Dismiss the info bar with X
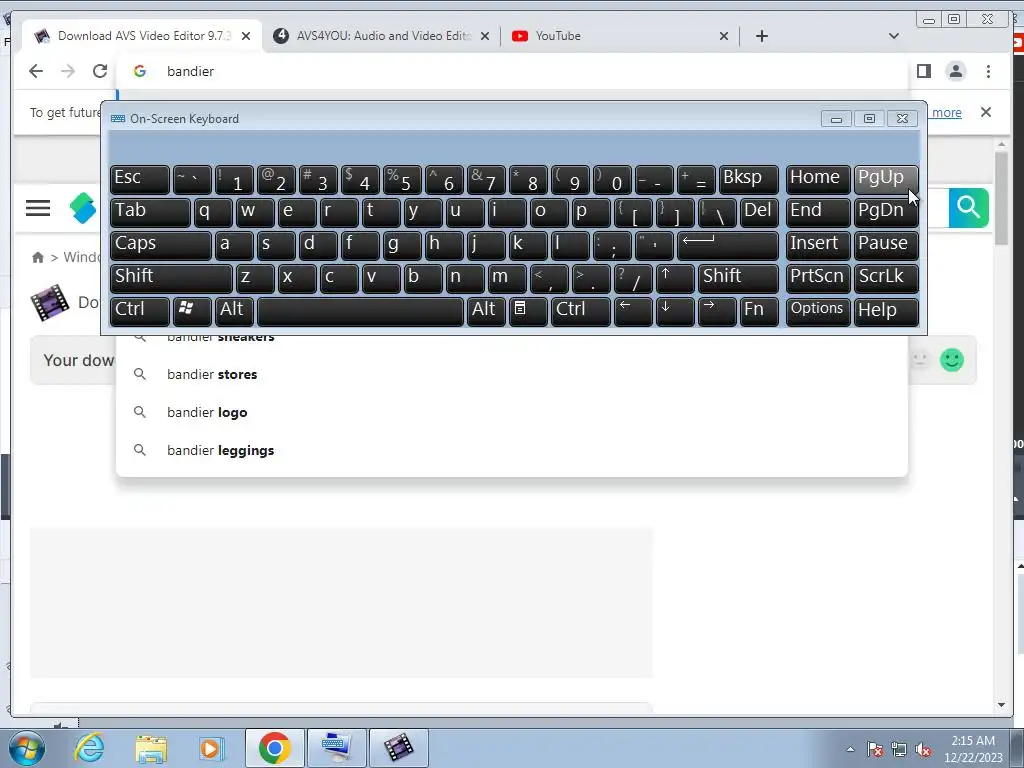1024x768 pixels. (x=986, y=112)
